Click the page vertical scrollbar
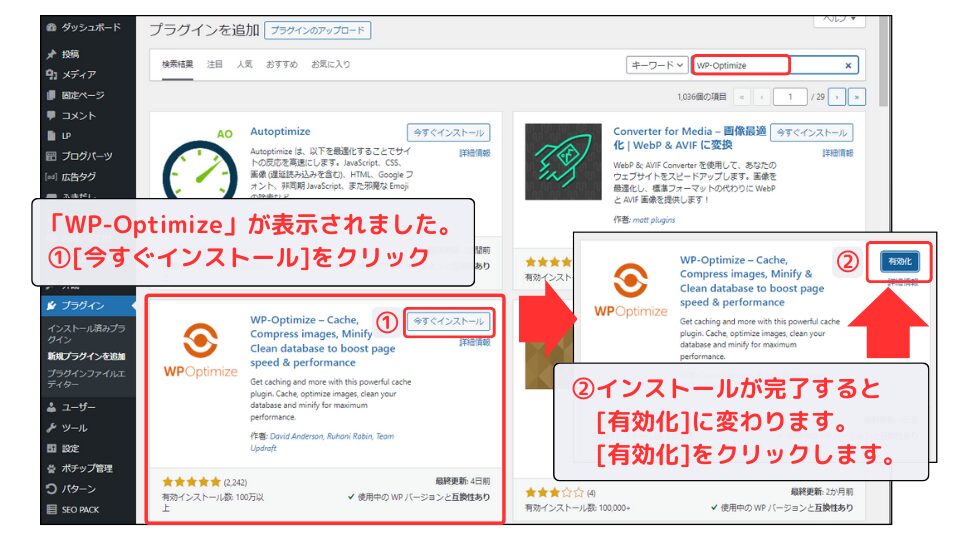 click(883, 61)
